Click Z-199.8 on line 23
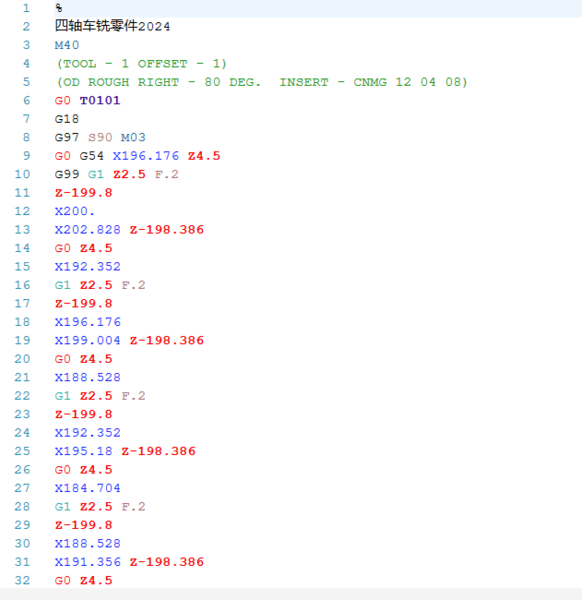Viewport: 582px width, 600px height. pyautogui.click(x=84, y=414)
